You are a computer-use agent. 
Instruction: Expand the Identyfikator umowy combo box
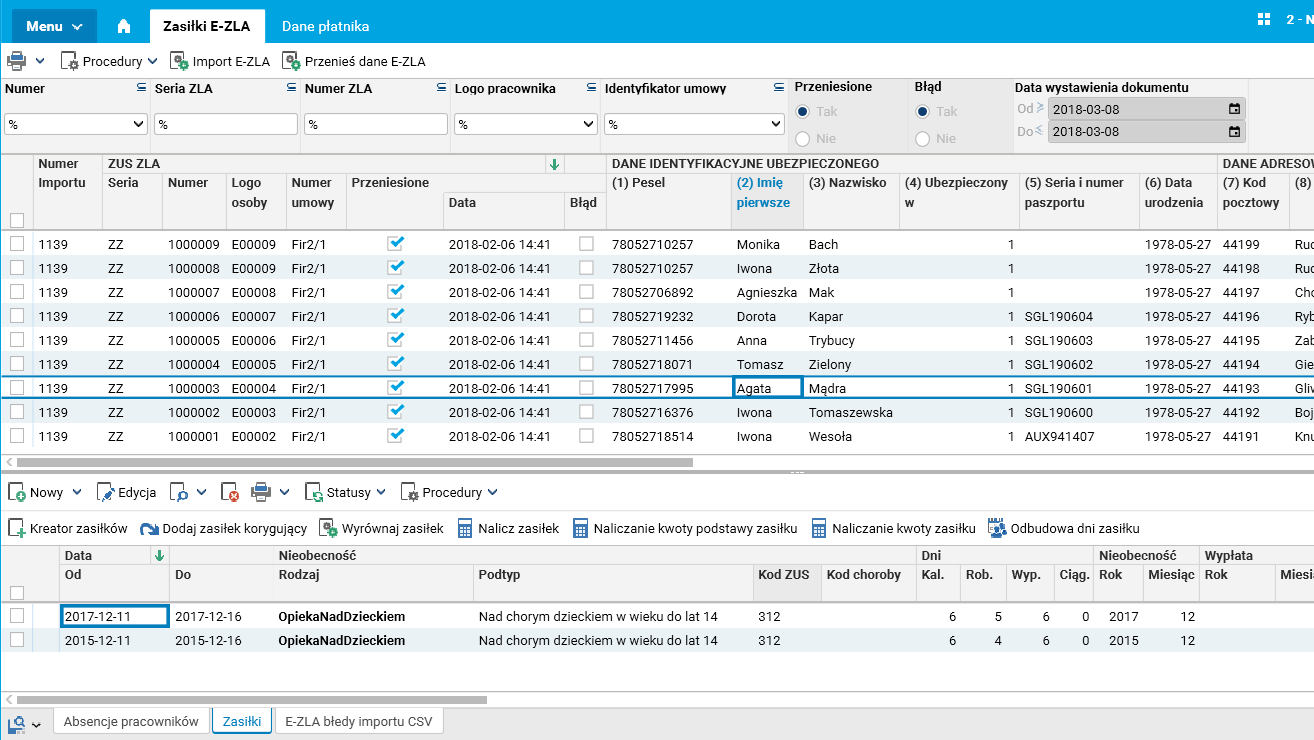coord(776,125)
